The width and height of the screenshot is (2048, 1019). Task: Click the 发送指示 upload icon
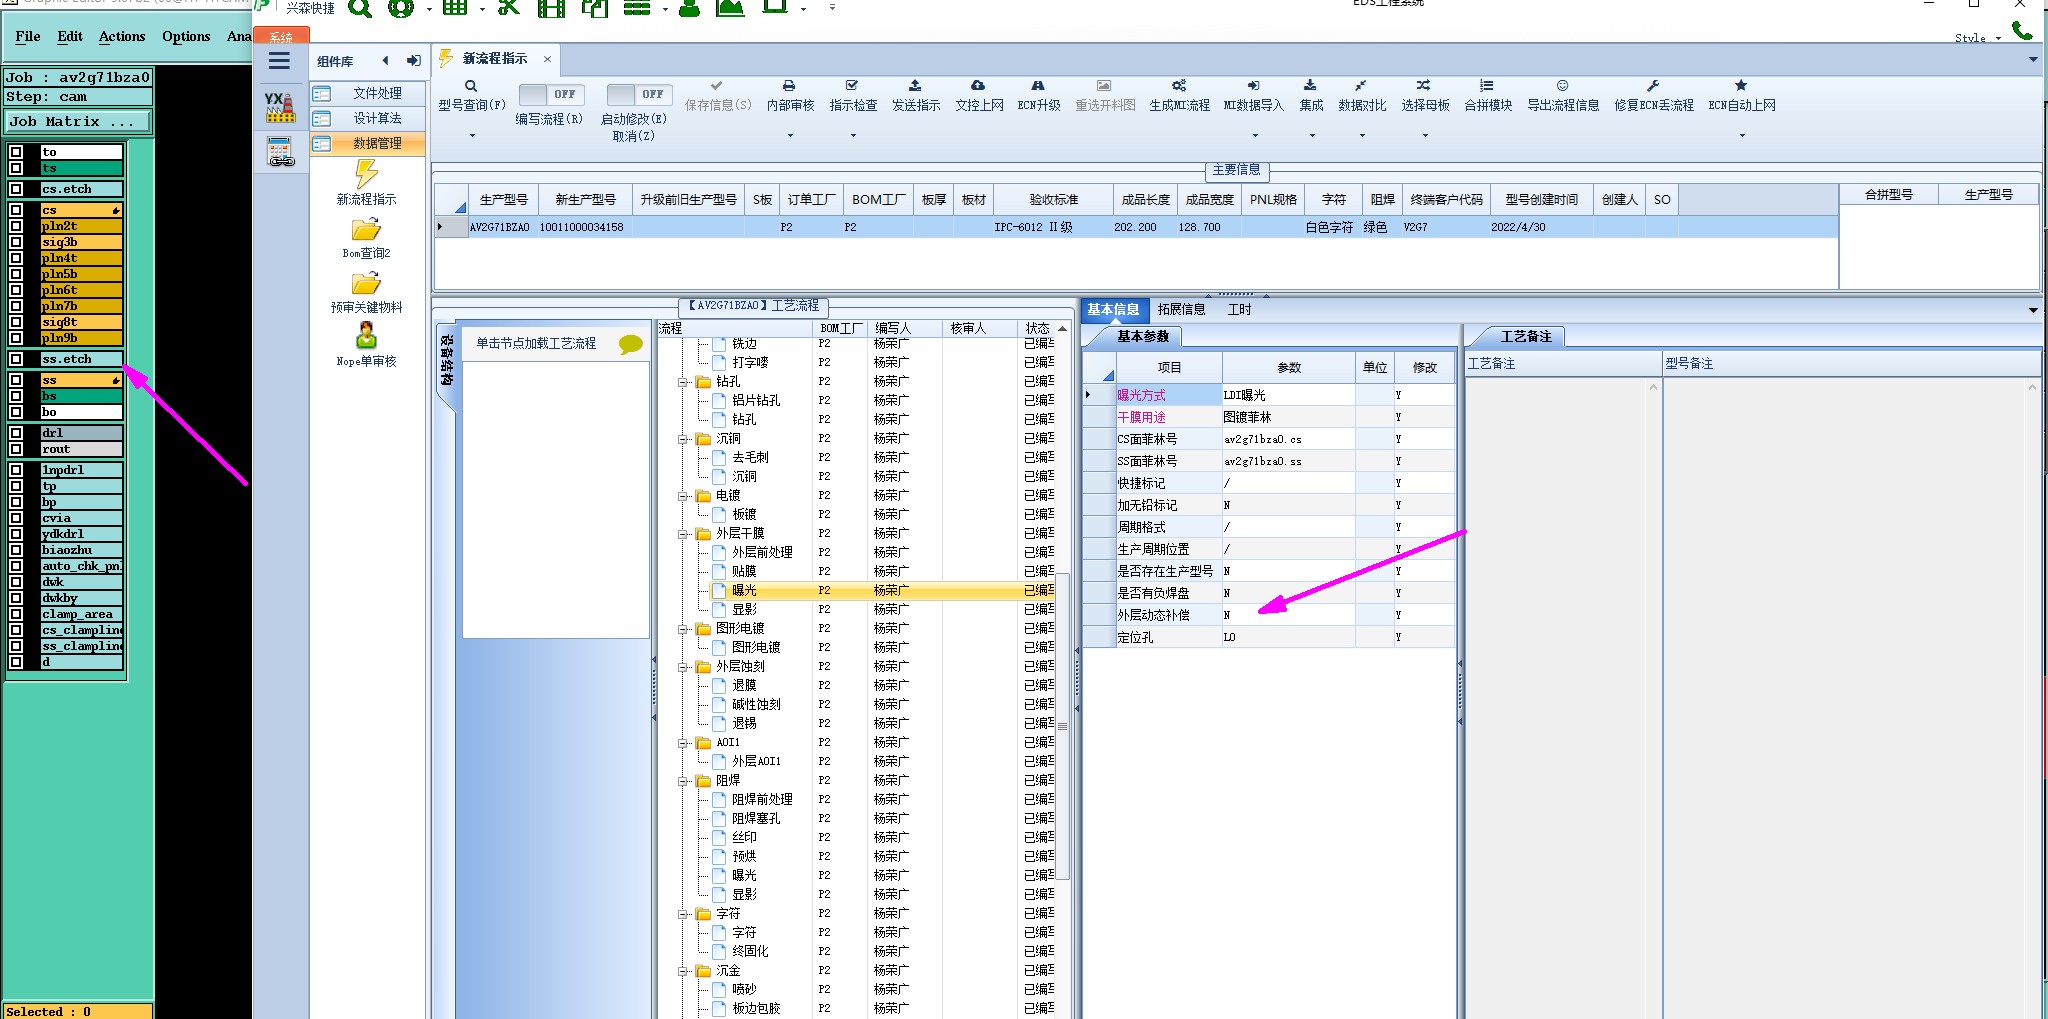point(915,86)
